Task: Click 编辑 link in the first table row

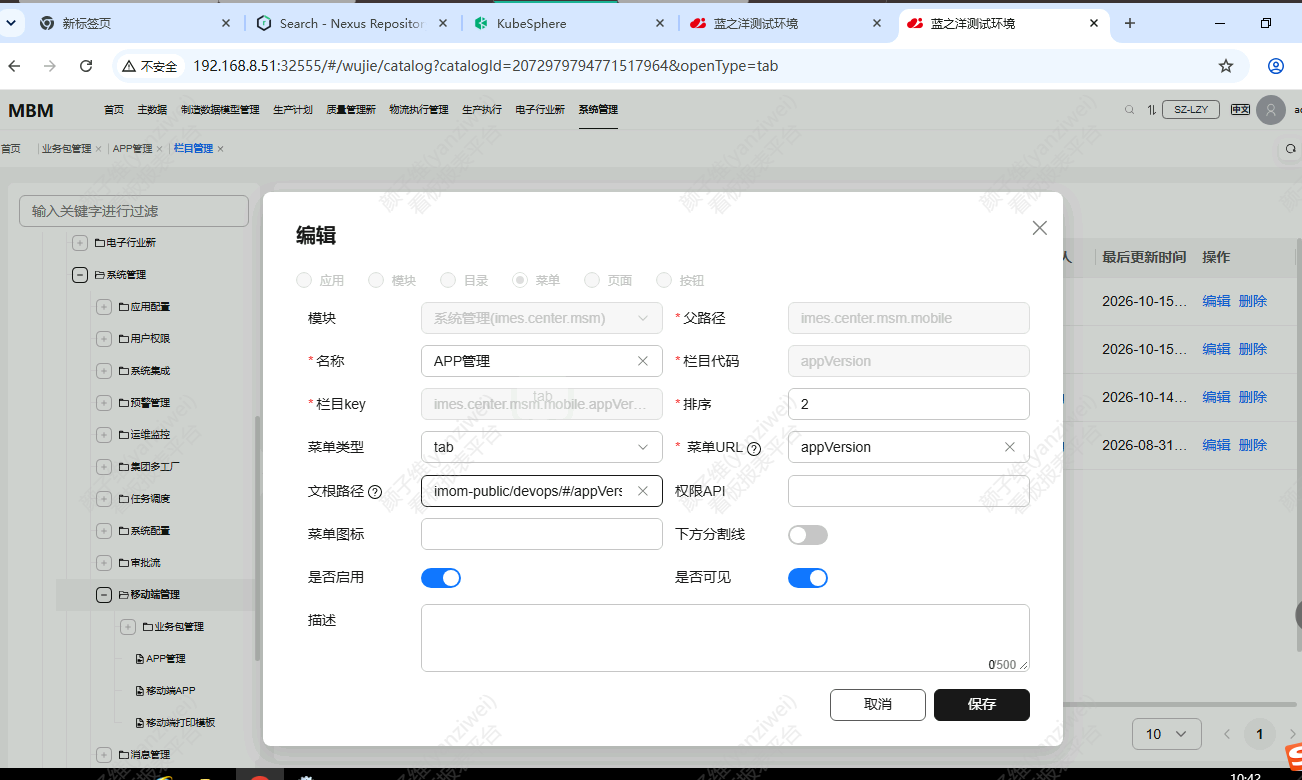Action: pyautogui.click(x=1216, y=301)
